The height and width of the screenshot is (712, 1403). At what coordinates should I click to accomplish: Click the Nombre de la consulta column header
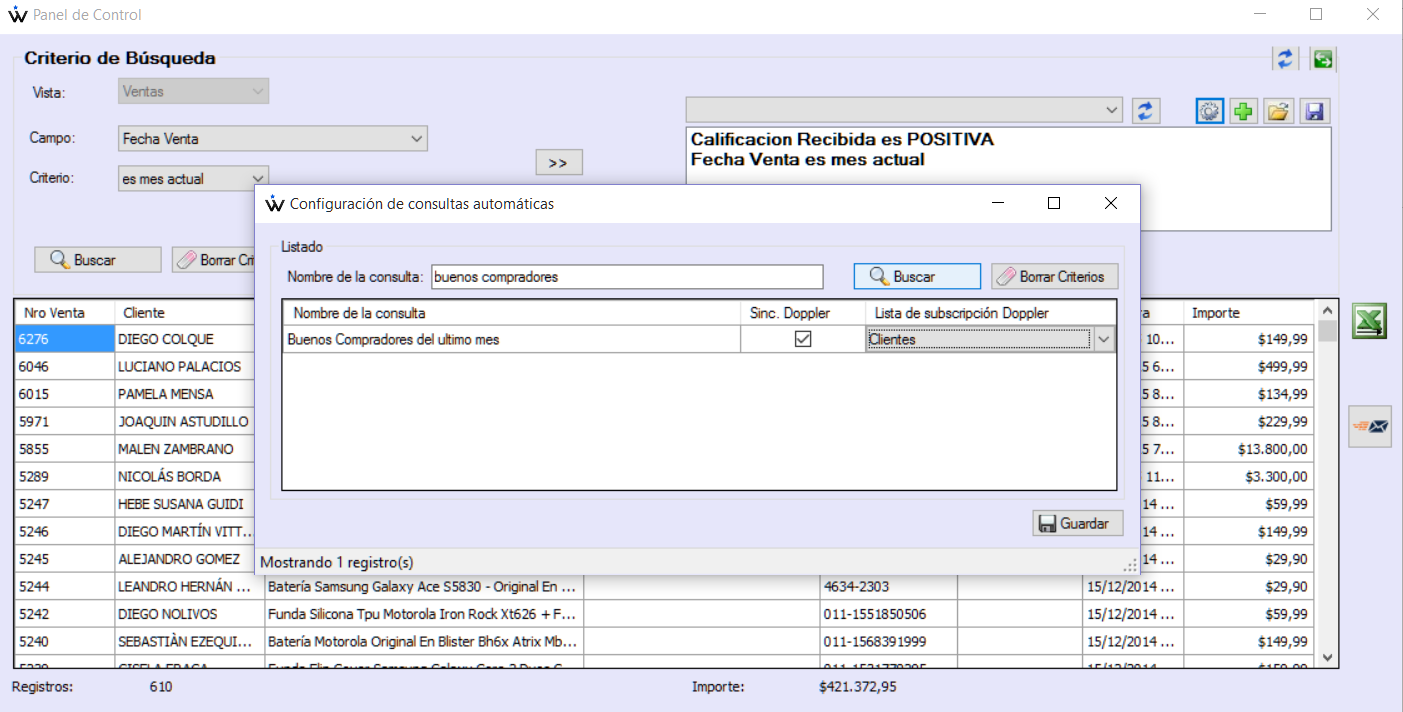click(511, 313)
